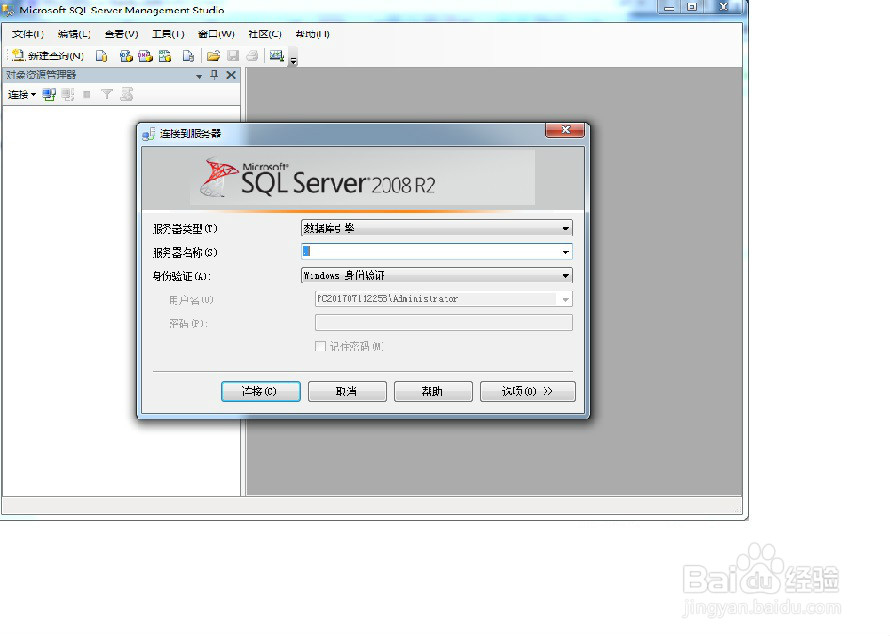Maximize the Management Studio window
Screen dimensions: 890x638
692,7
